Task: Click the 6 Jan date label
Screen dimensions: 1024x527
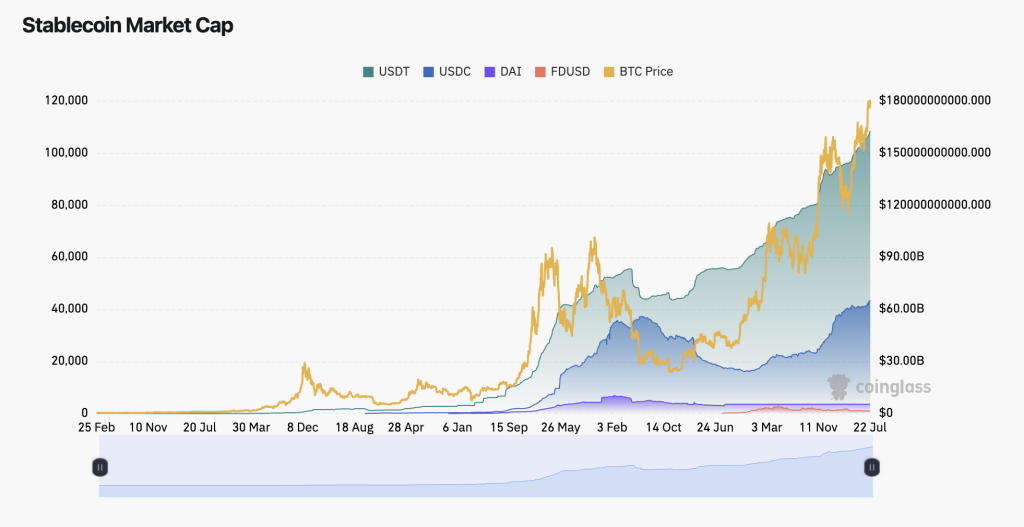Action: click(457, 428)
